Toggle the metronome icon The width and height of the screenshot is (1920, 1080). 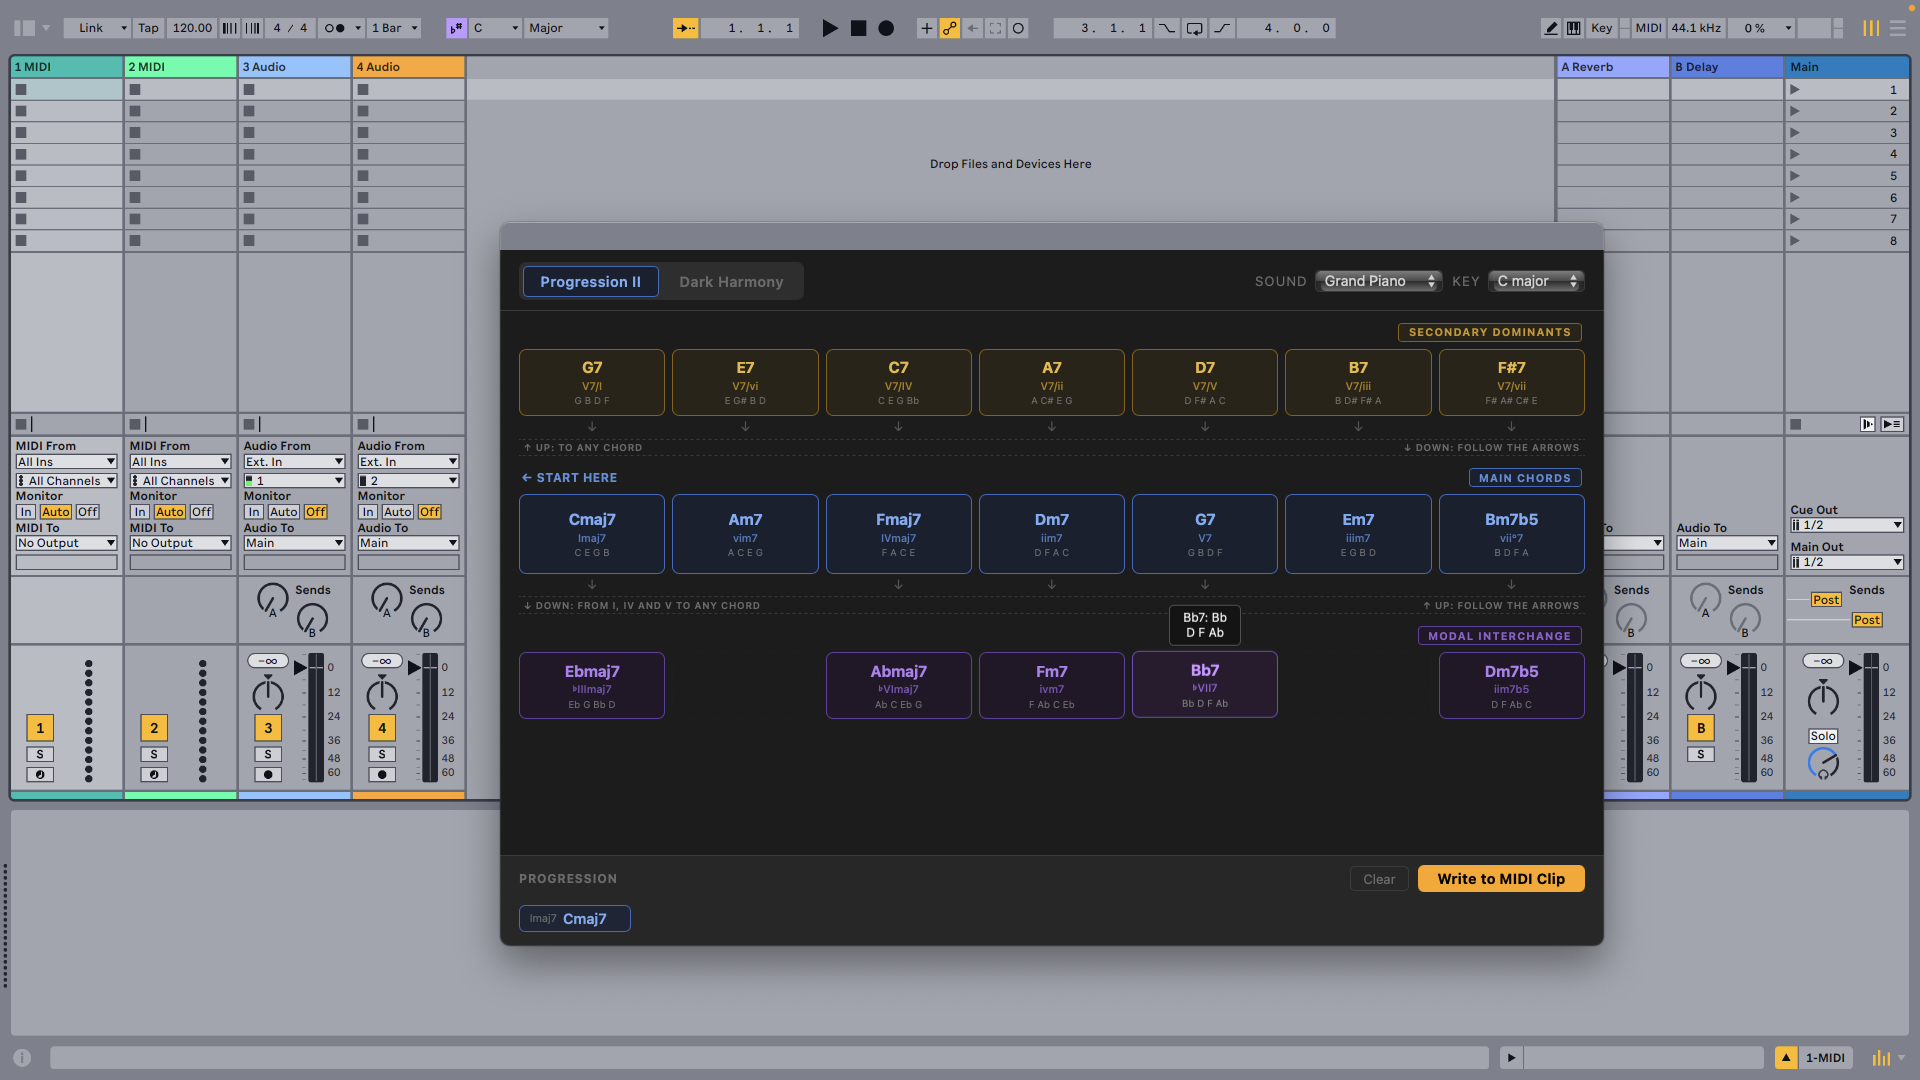[x=335, y=28]
